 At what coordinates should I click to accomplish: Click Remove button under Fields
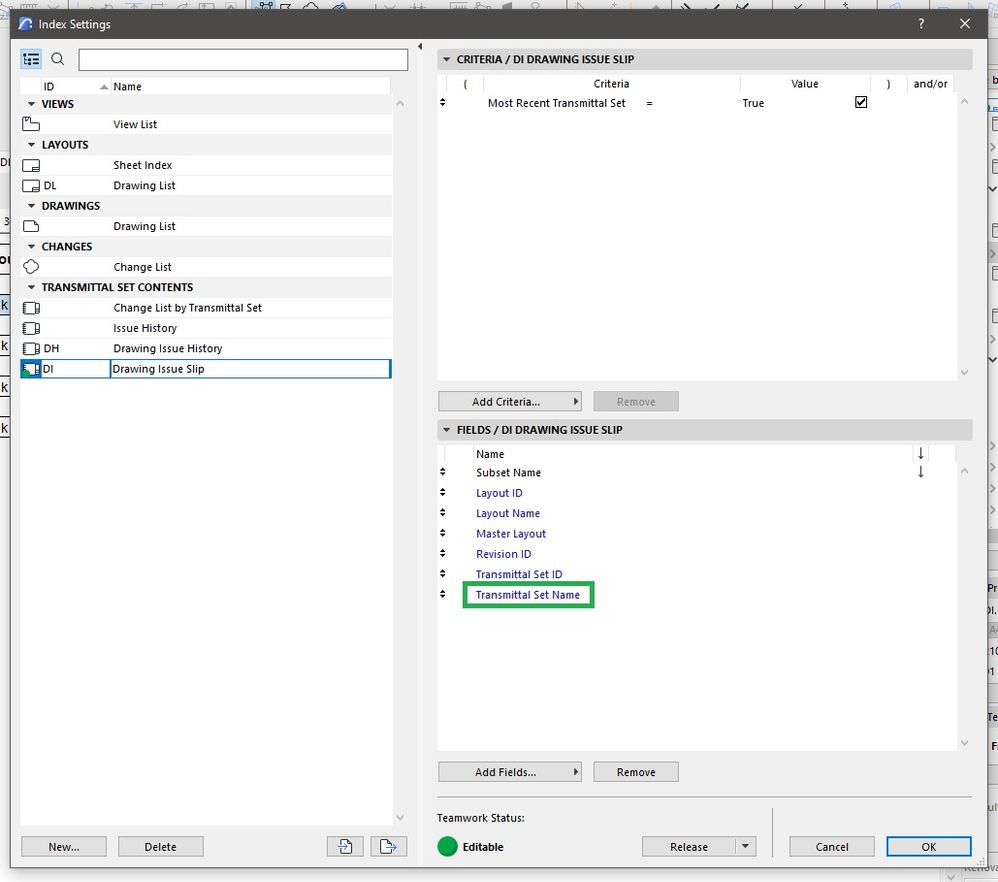tap(636, 772)
